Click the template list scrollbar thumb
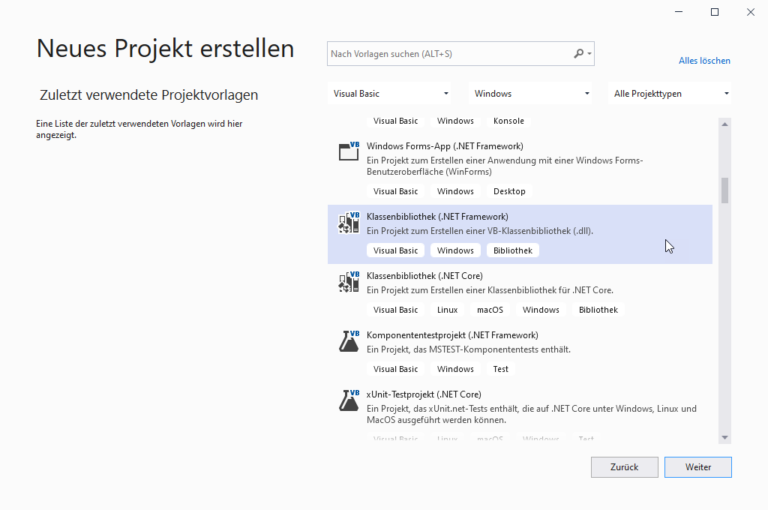Viewport: 768px width, 510px height. (725, 190)
